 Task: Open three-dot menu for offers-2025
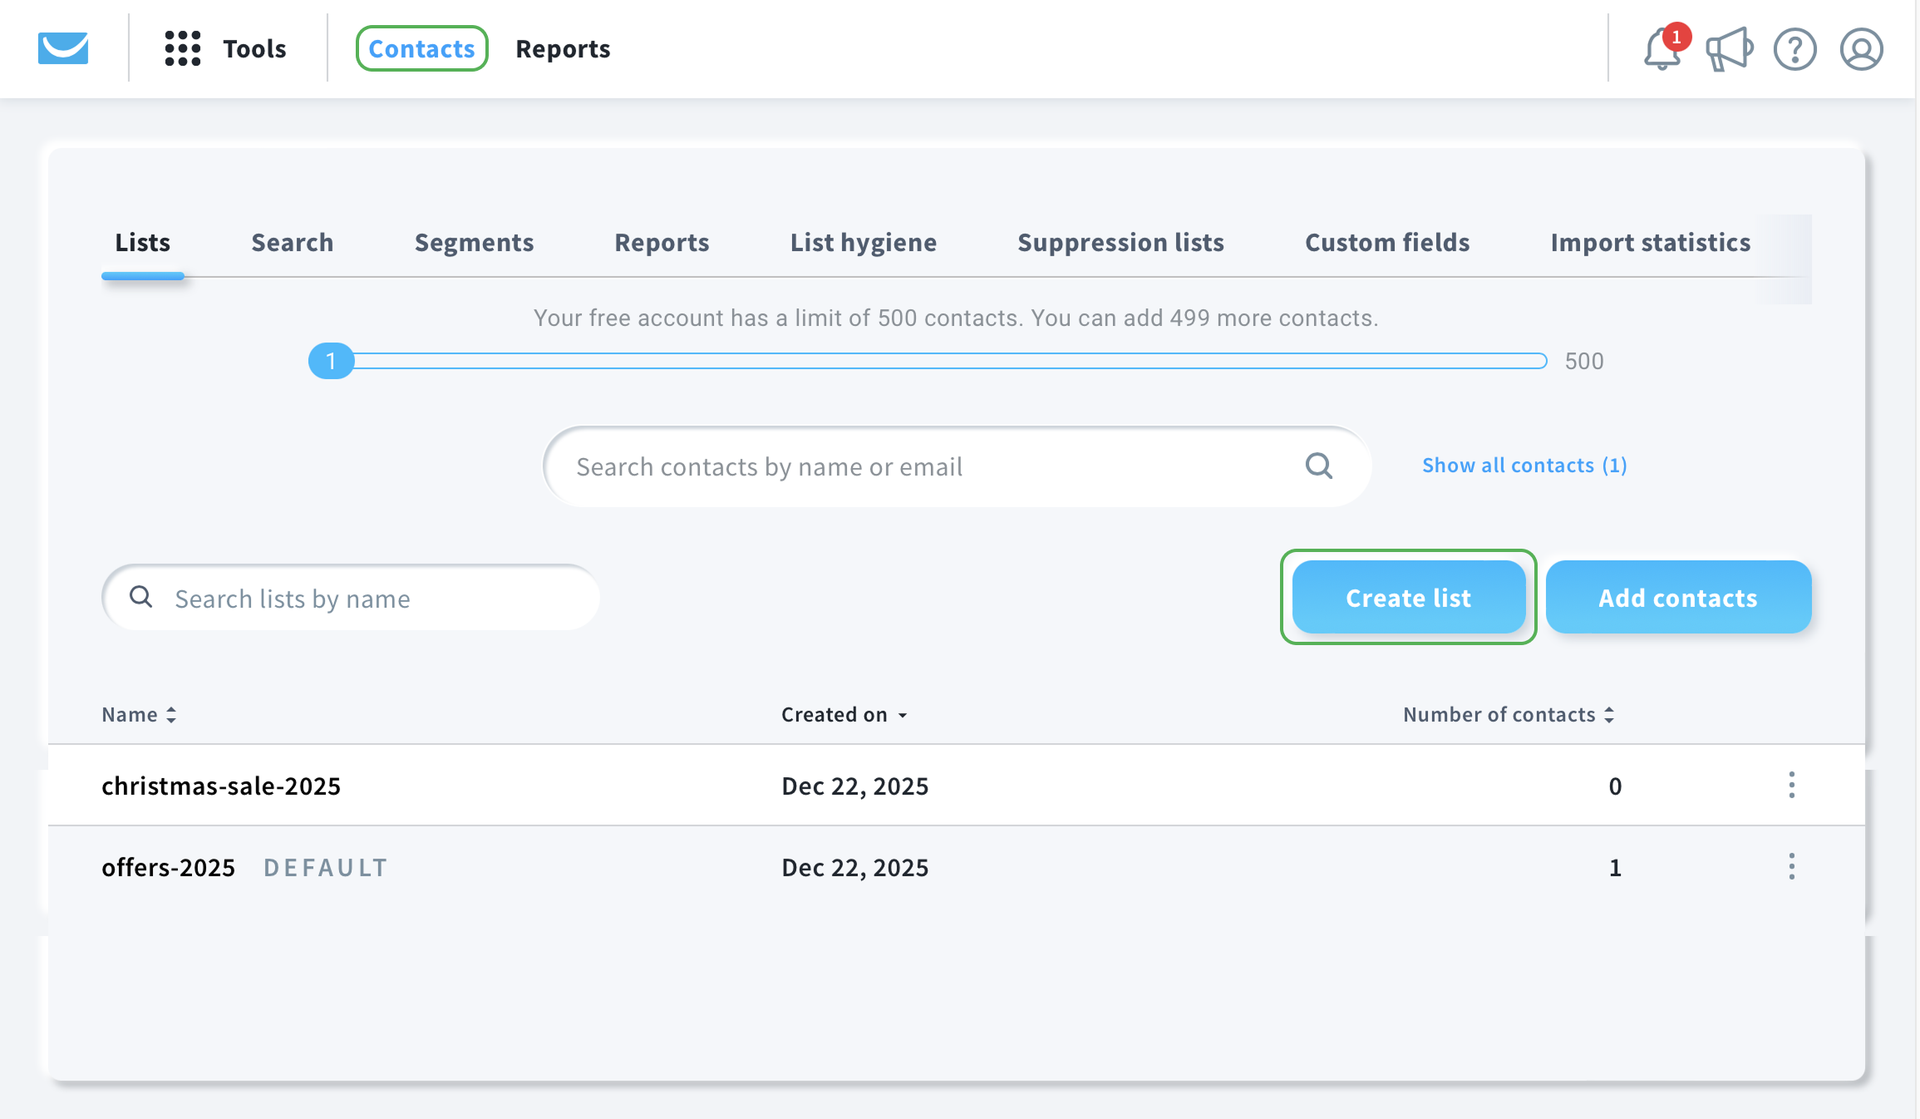1791,866
